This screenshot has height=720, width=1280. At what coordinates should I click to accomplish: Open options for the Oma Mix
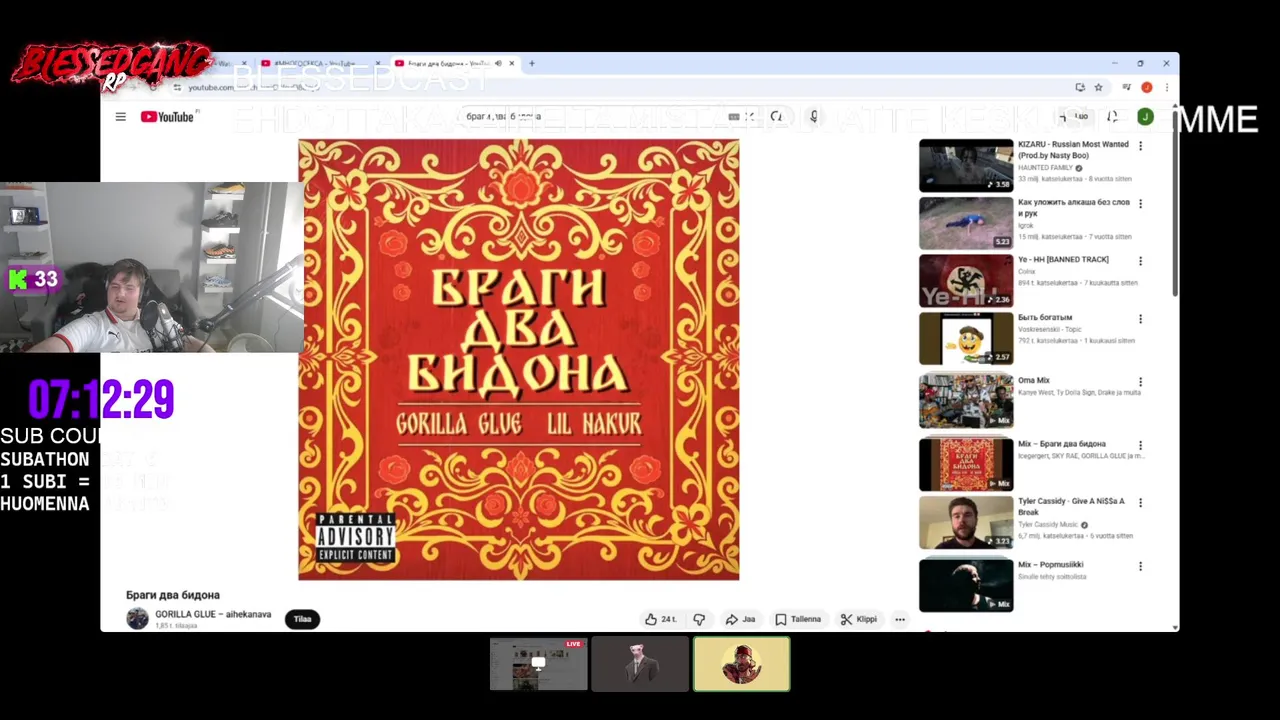pyautogui.click(x=1140, y=382)
